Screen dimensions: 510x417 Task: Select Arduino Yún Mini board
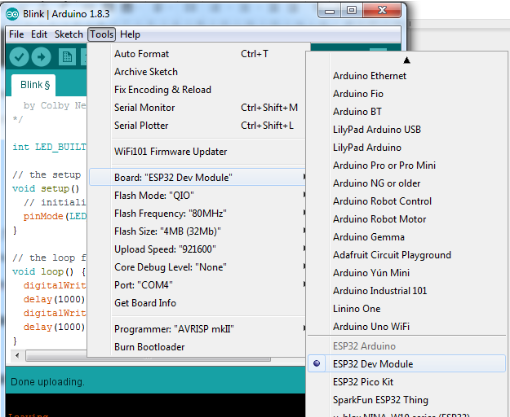tap(406, 273)
